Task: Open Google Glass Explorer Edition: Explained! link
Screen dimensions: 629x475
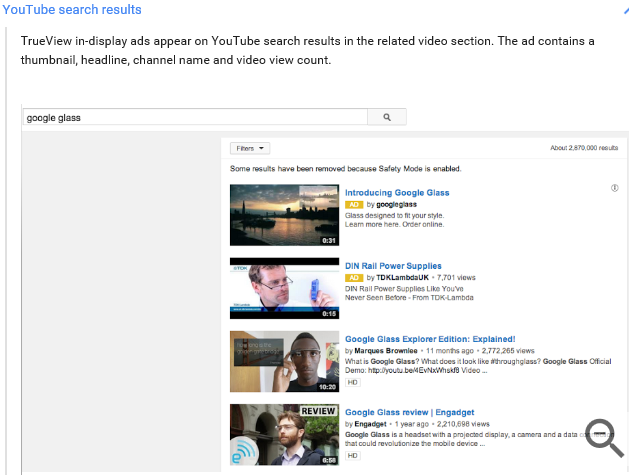Action: pos(430,339)
